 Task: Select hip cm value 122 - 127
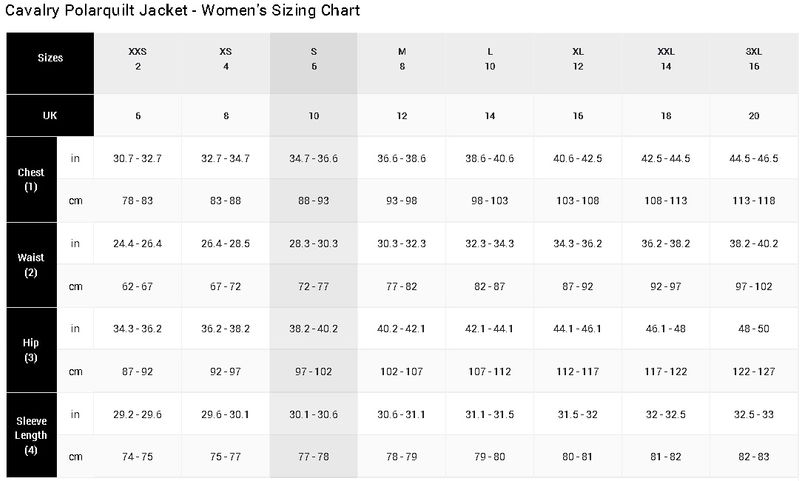[753, 372]
